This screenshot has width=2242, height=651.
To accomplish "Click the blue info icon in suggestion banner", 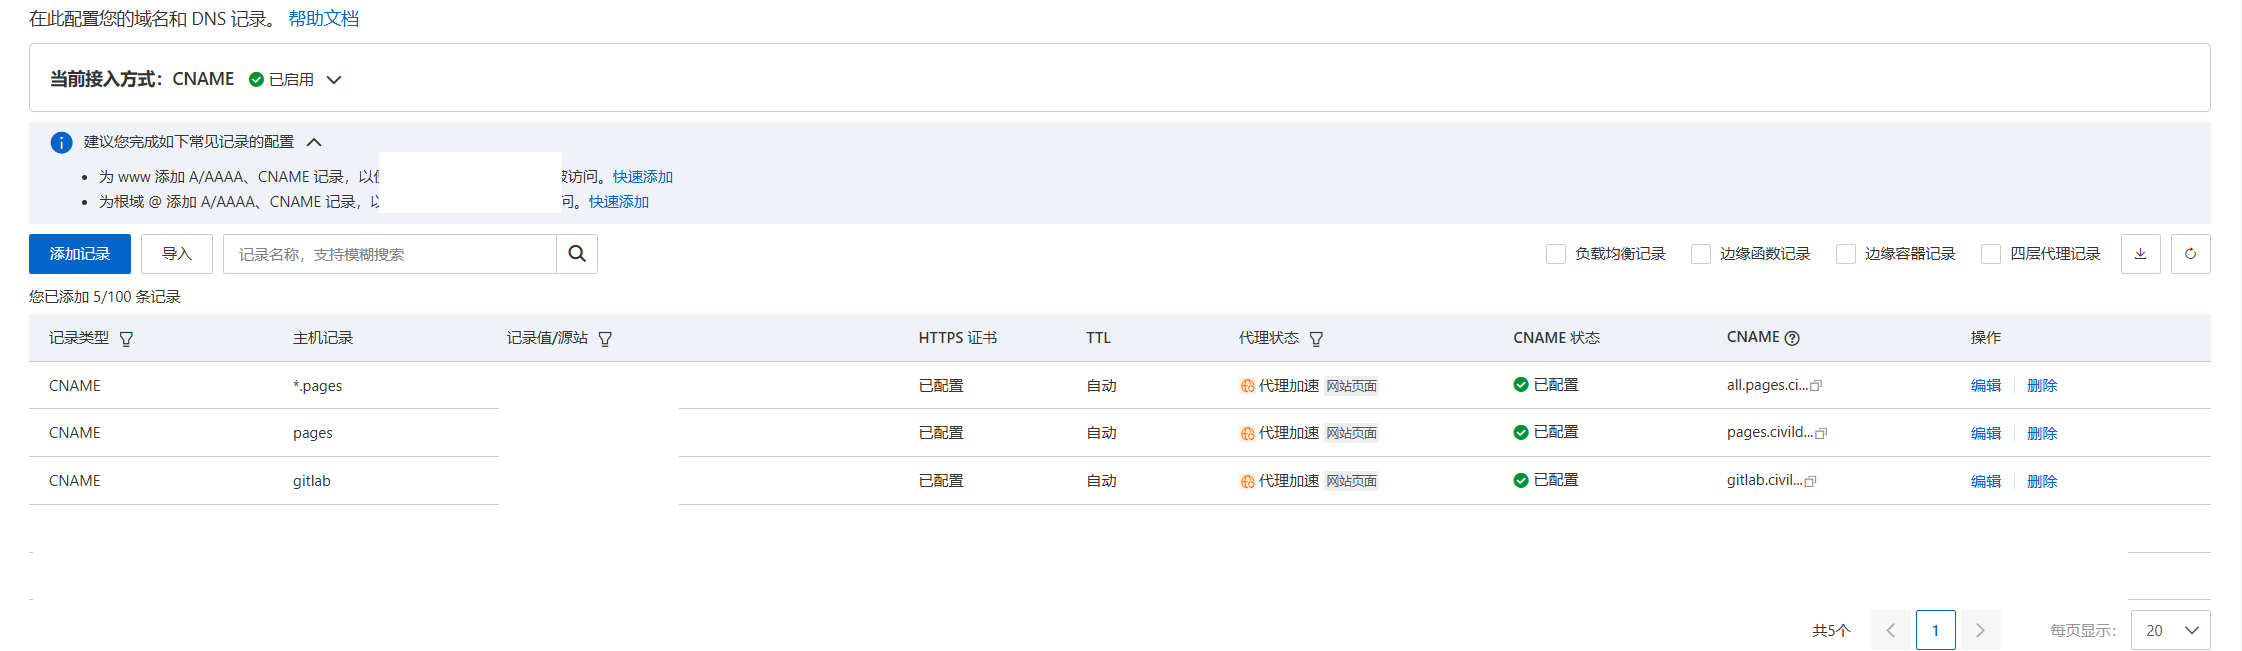I will tap(61, 142).
